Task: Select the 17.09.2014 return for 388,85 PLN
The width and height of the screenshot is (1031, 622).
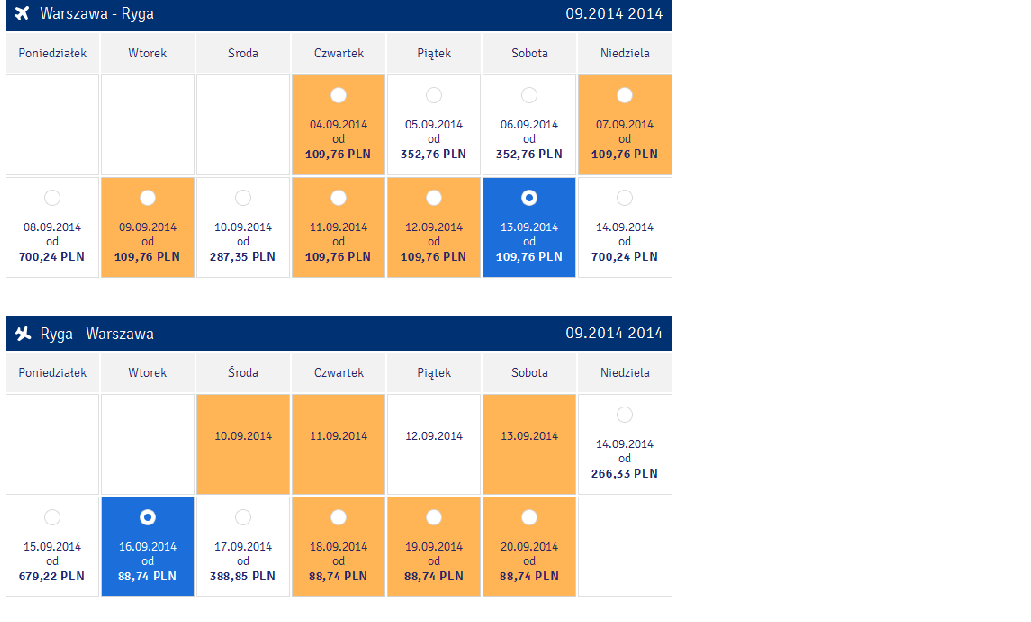Action: pos(243,517)
